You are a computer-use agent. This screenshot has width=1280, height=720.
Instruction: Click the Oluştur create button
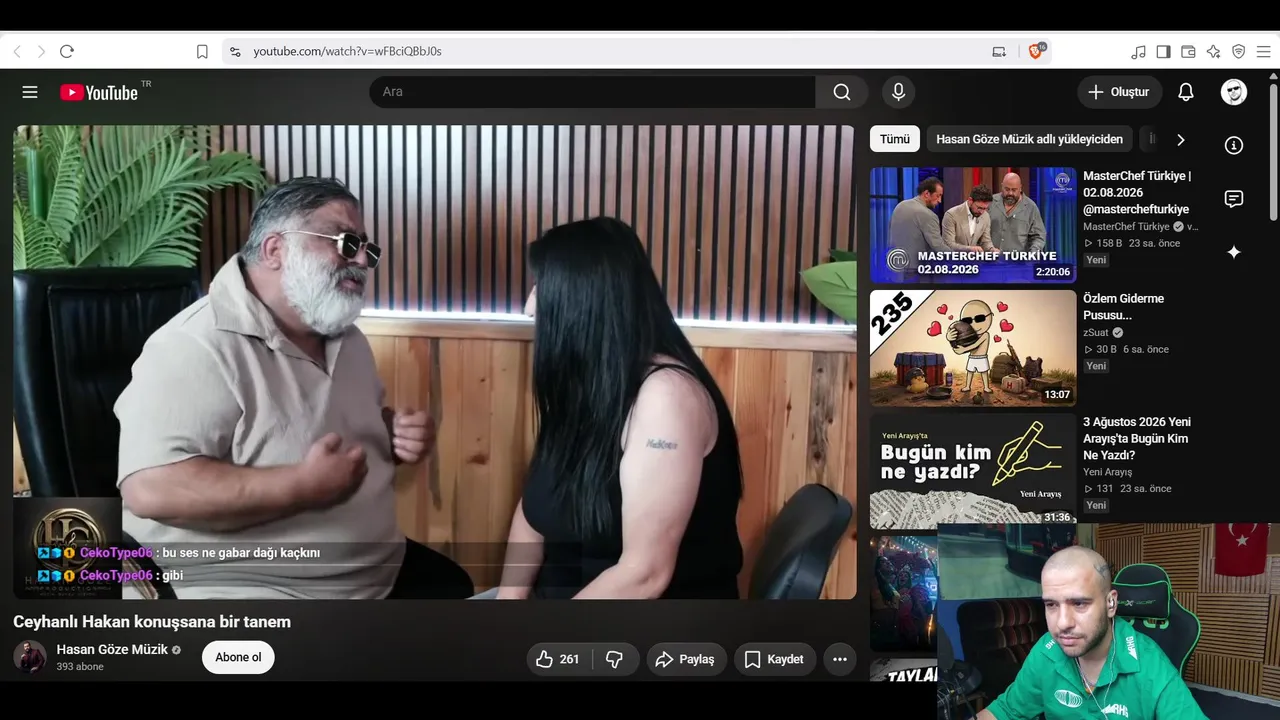pos(1120,92)
